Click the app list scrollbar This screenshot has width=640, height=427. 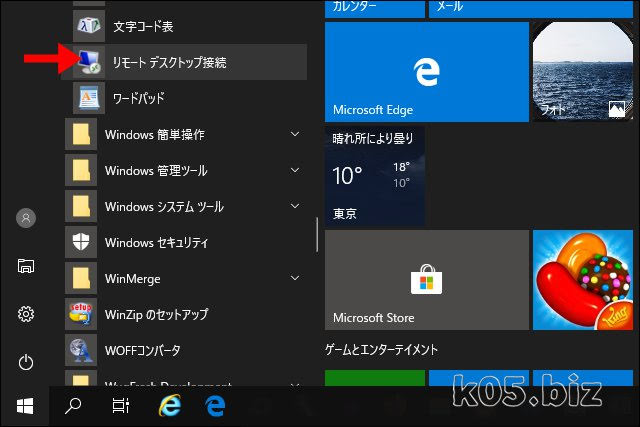point(317,235)
